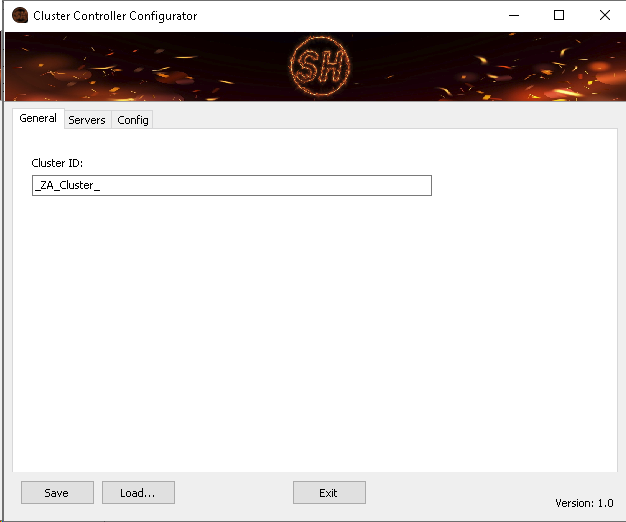Minimize the Cluster Controller Configurator window

tap(514, 16)
